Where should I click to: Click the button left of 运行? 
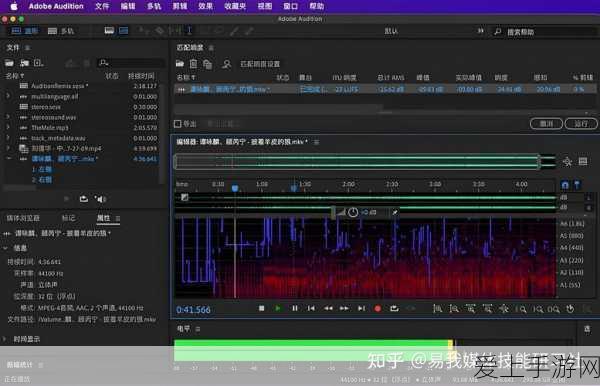546,124
